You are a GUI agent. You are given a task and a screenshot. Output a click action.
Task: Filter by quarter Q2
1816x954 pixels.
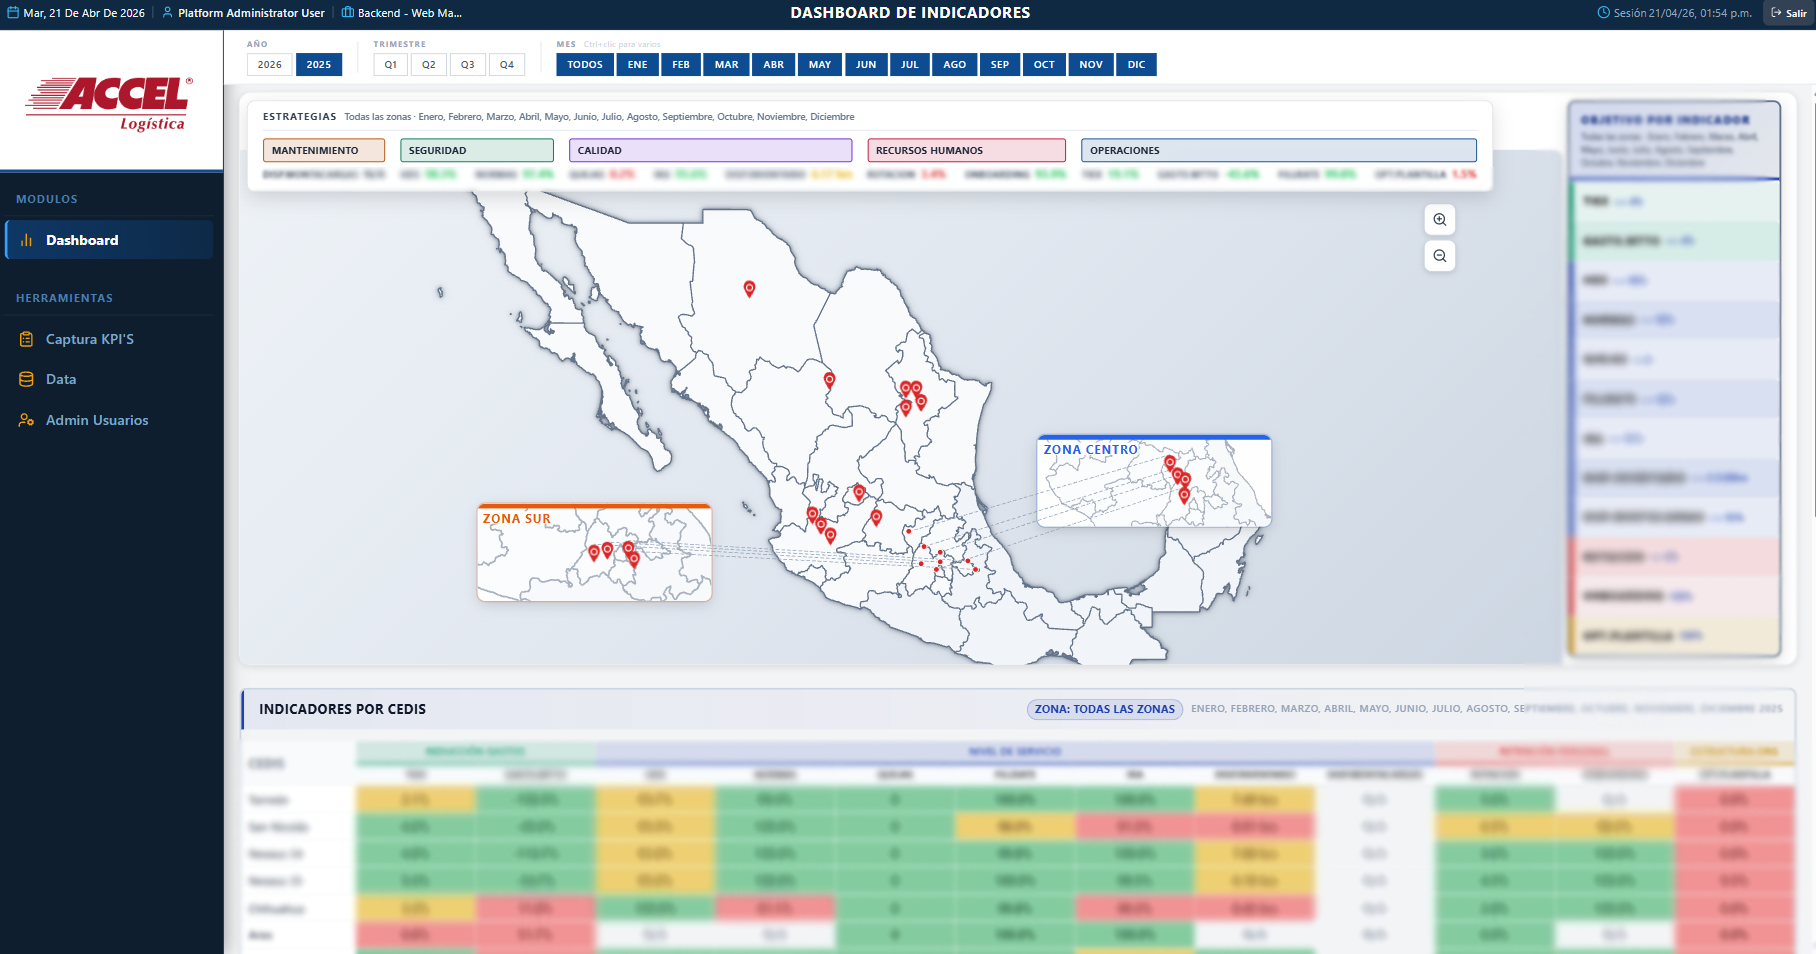point(429,64)
